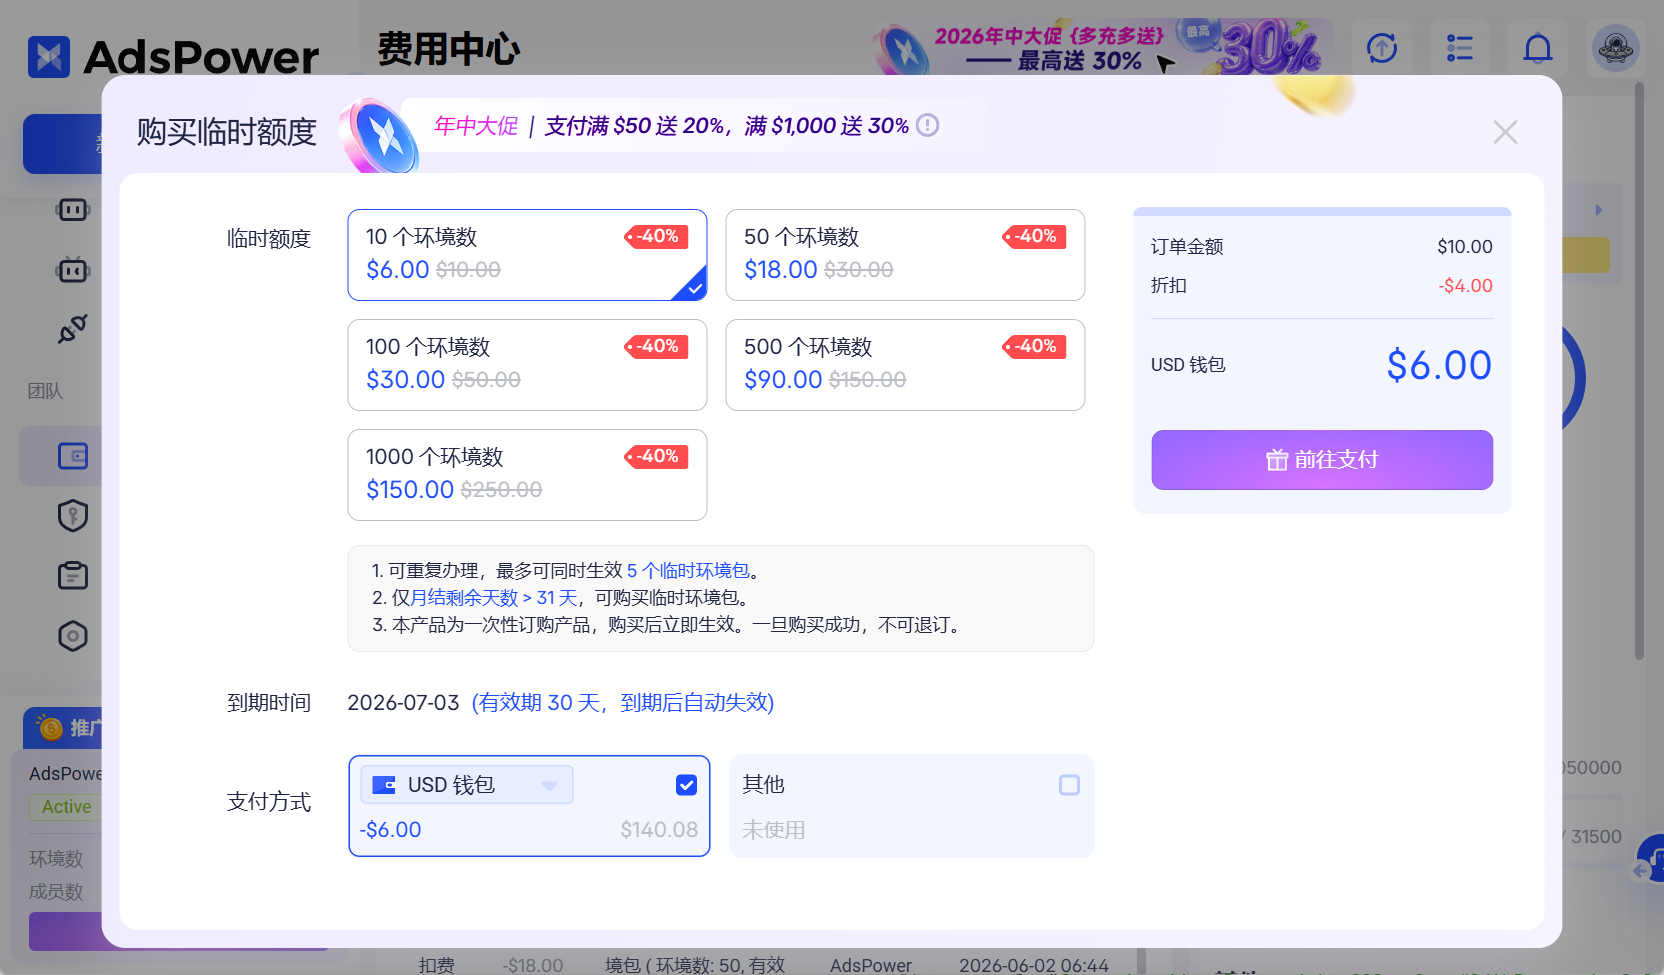Open the clipboard logs icon in sidebar

point(73,576)
